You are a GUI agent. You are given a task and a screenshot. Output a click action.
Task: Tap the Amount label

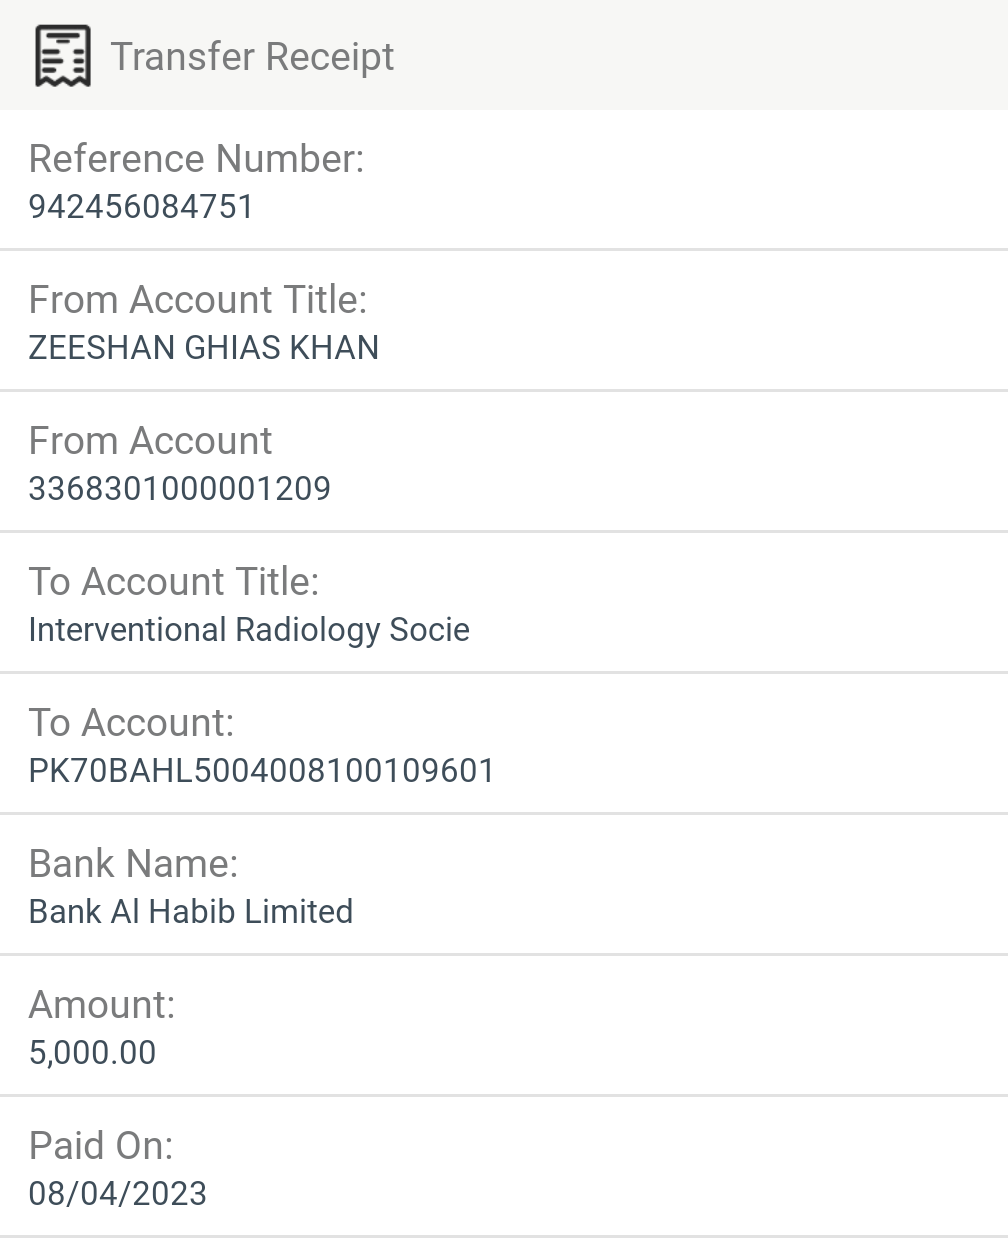(101, 1005)
